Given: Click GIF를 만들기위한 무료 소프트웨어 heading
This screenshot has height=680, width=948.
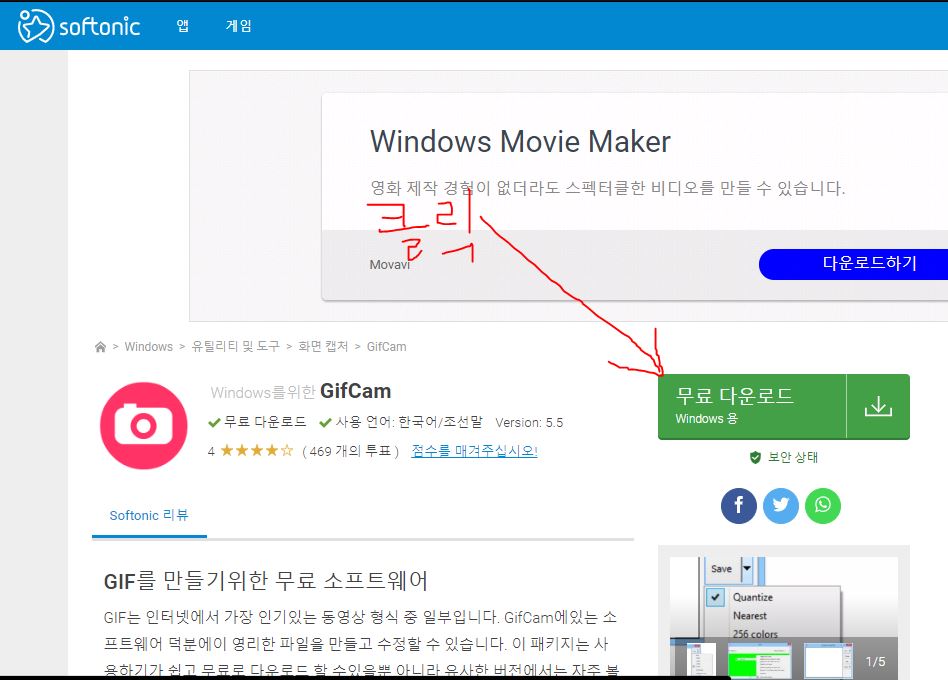Looking at the screenshot, I should pos(266,581).
